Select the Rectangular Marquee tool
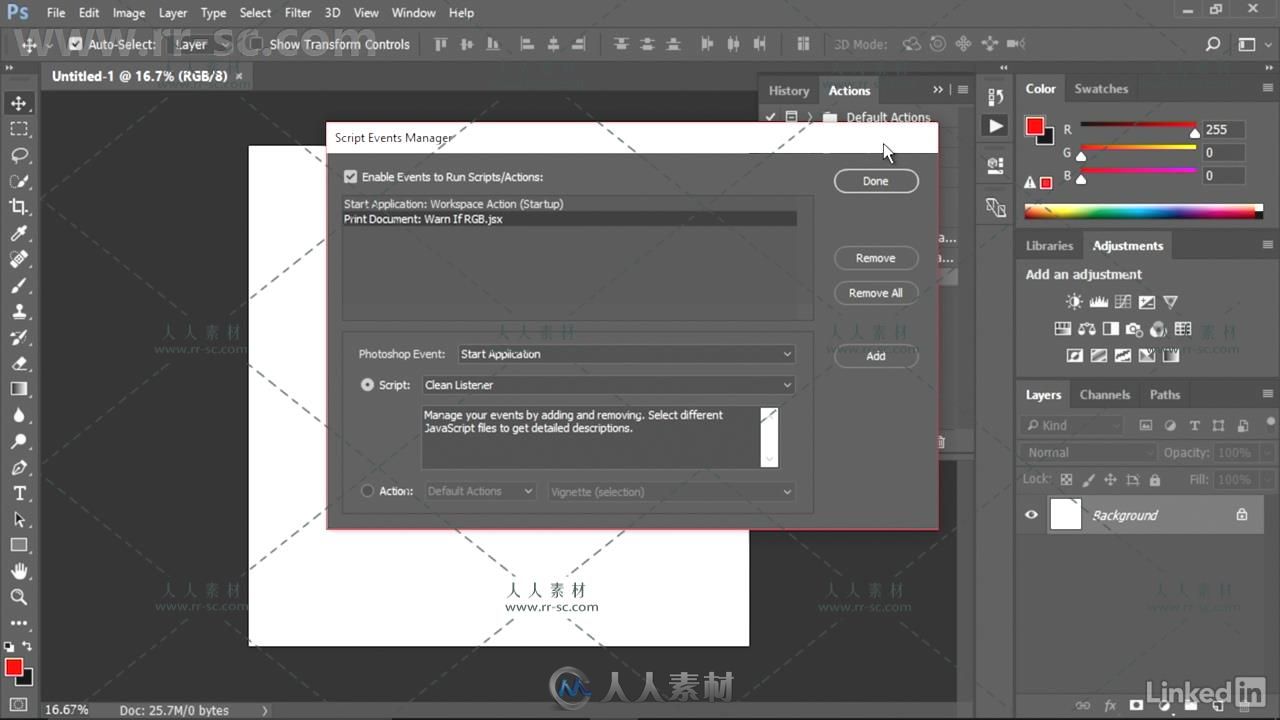The width and height of the screenshot is (1280, 720). pyautogui.click(x=19, y=129)
